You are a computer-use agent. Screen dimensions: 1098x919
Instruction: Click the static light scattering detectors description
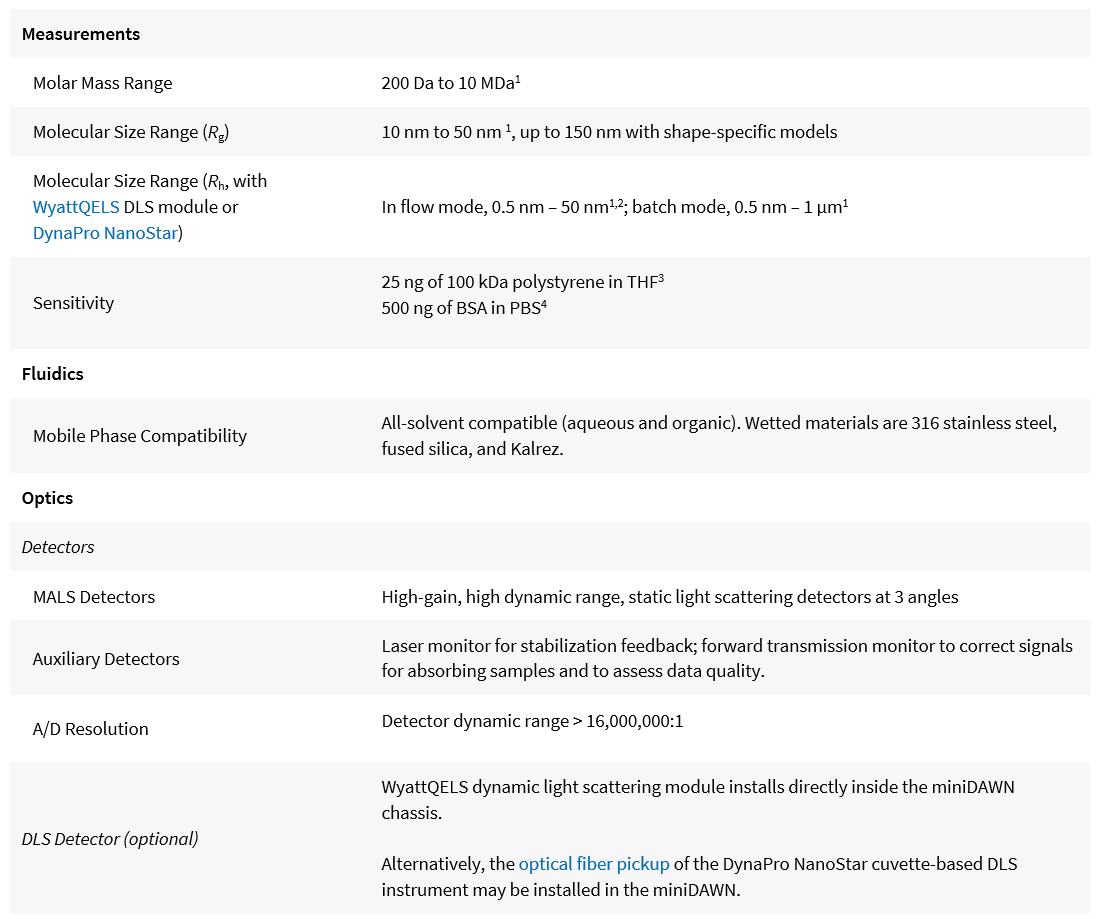669,597
